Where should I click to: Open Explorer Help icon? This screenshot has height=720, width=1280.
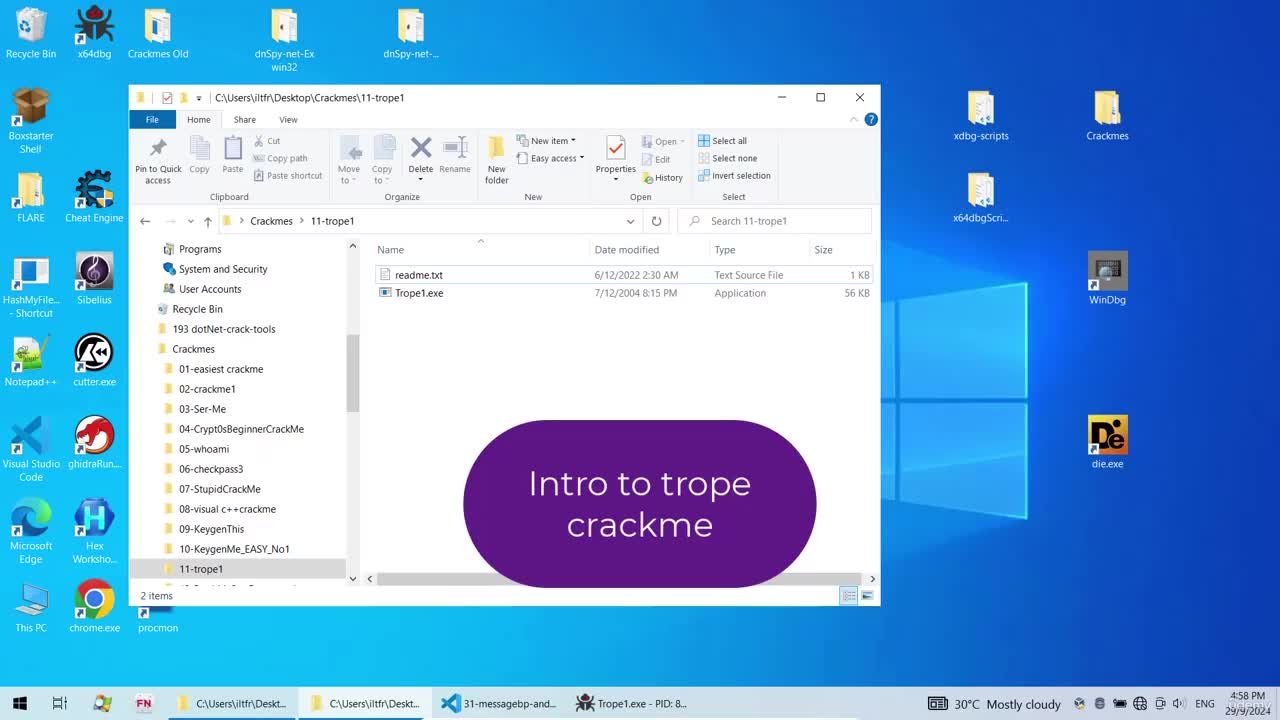(x=871, y=119)
